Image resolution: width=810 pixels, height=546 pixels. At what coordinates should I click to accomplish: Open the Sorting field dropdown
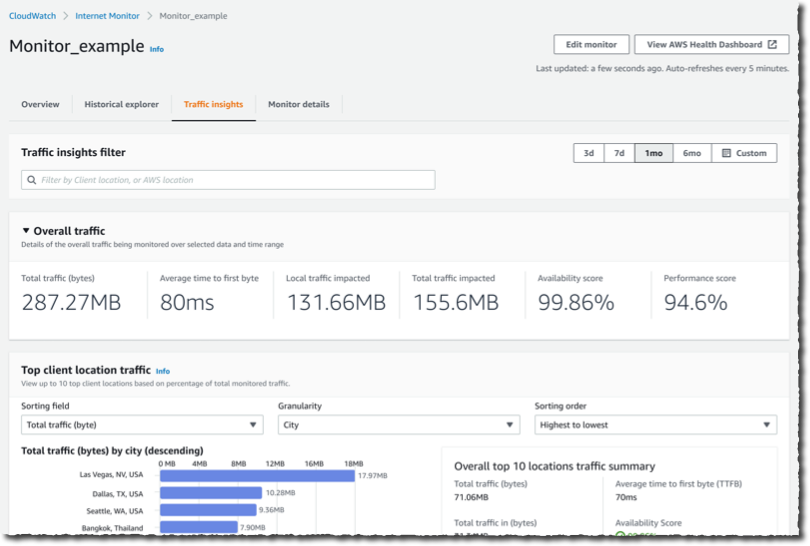142,425
